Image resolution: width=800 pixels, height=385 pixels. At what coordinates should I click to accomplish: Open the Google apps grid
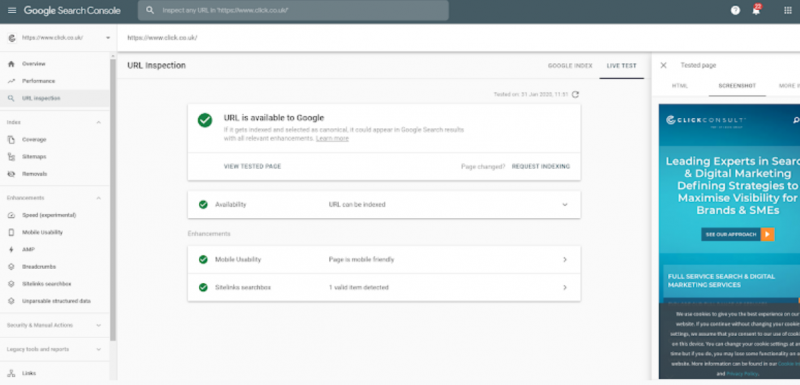click(788, 10)
